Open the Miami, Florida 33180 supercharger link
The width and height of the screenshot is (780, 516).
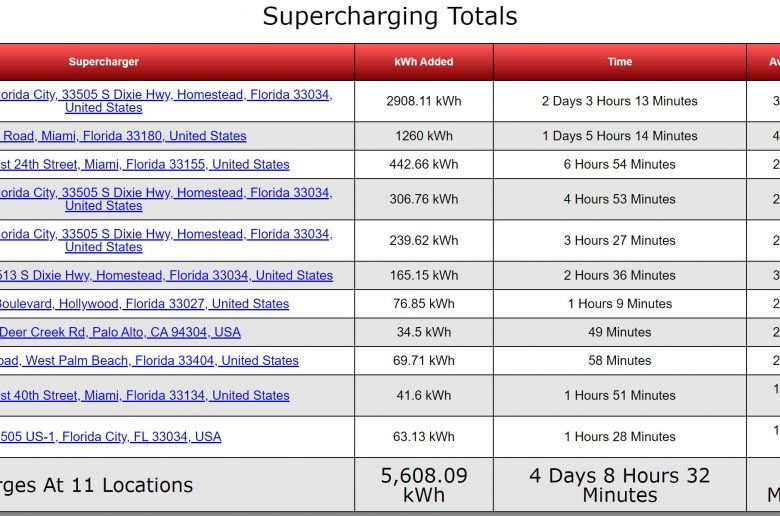(x=123, y=136)
